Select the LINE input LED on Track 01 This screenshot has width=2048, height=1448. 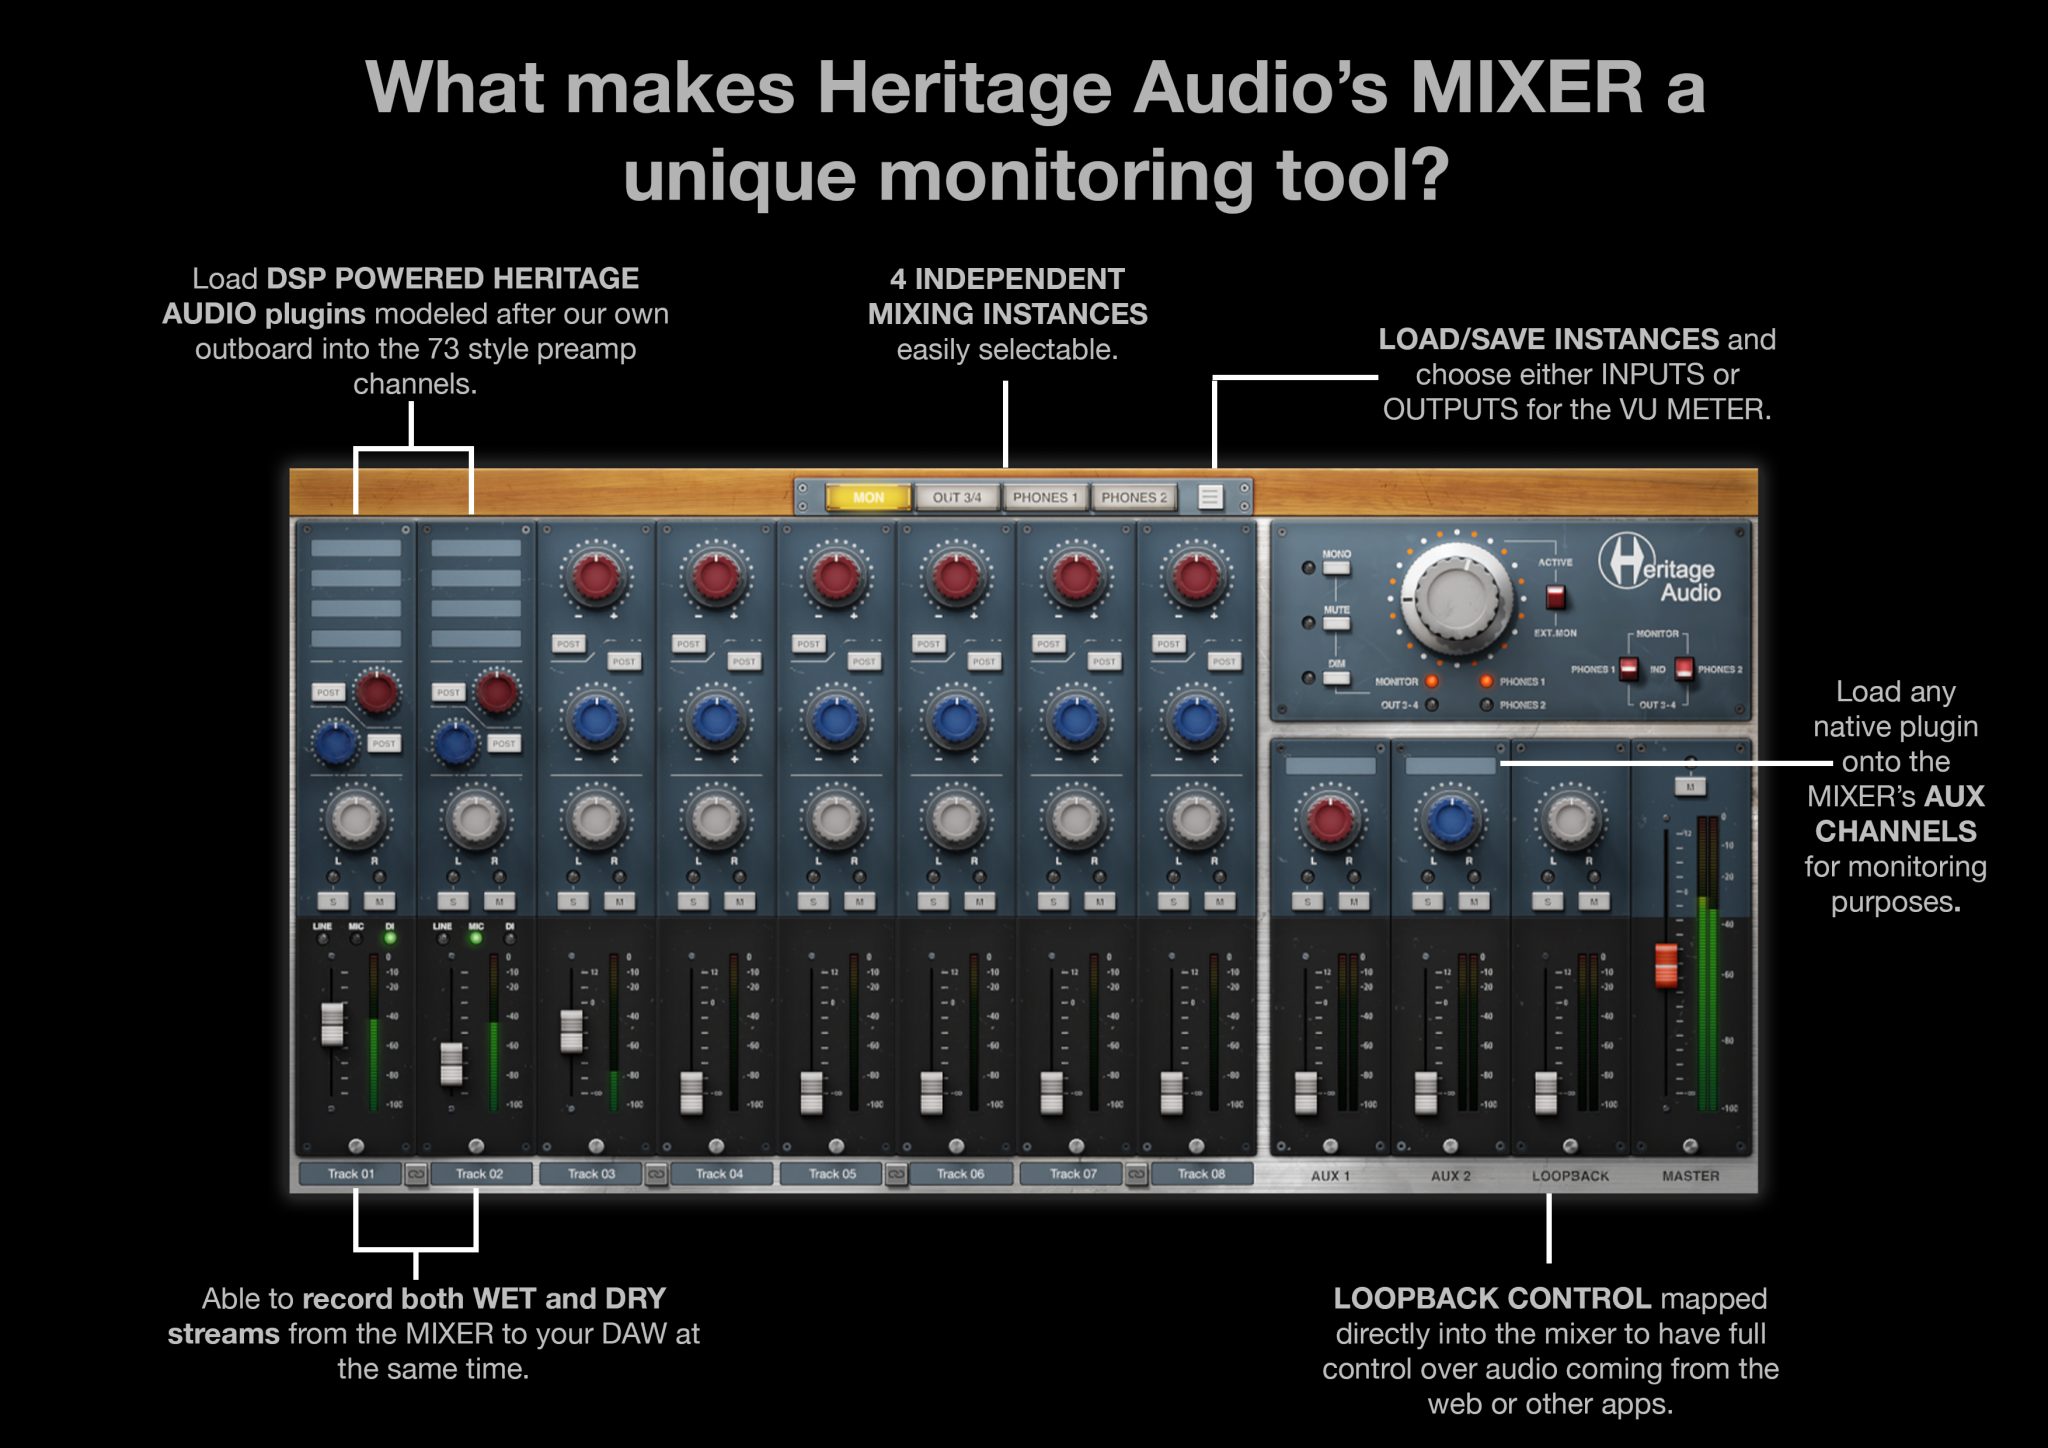tap(322, 938)
